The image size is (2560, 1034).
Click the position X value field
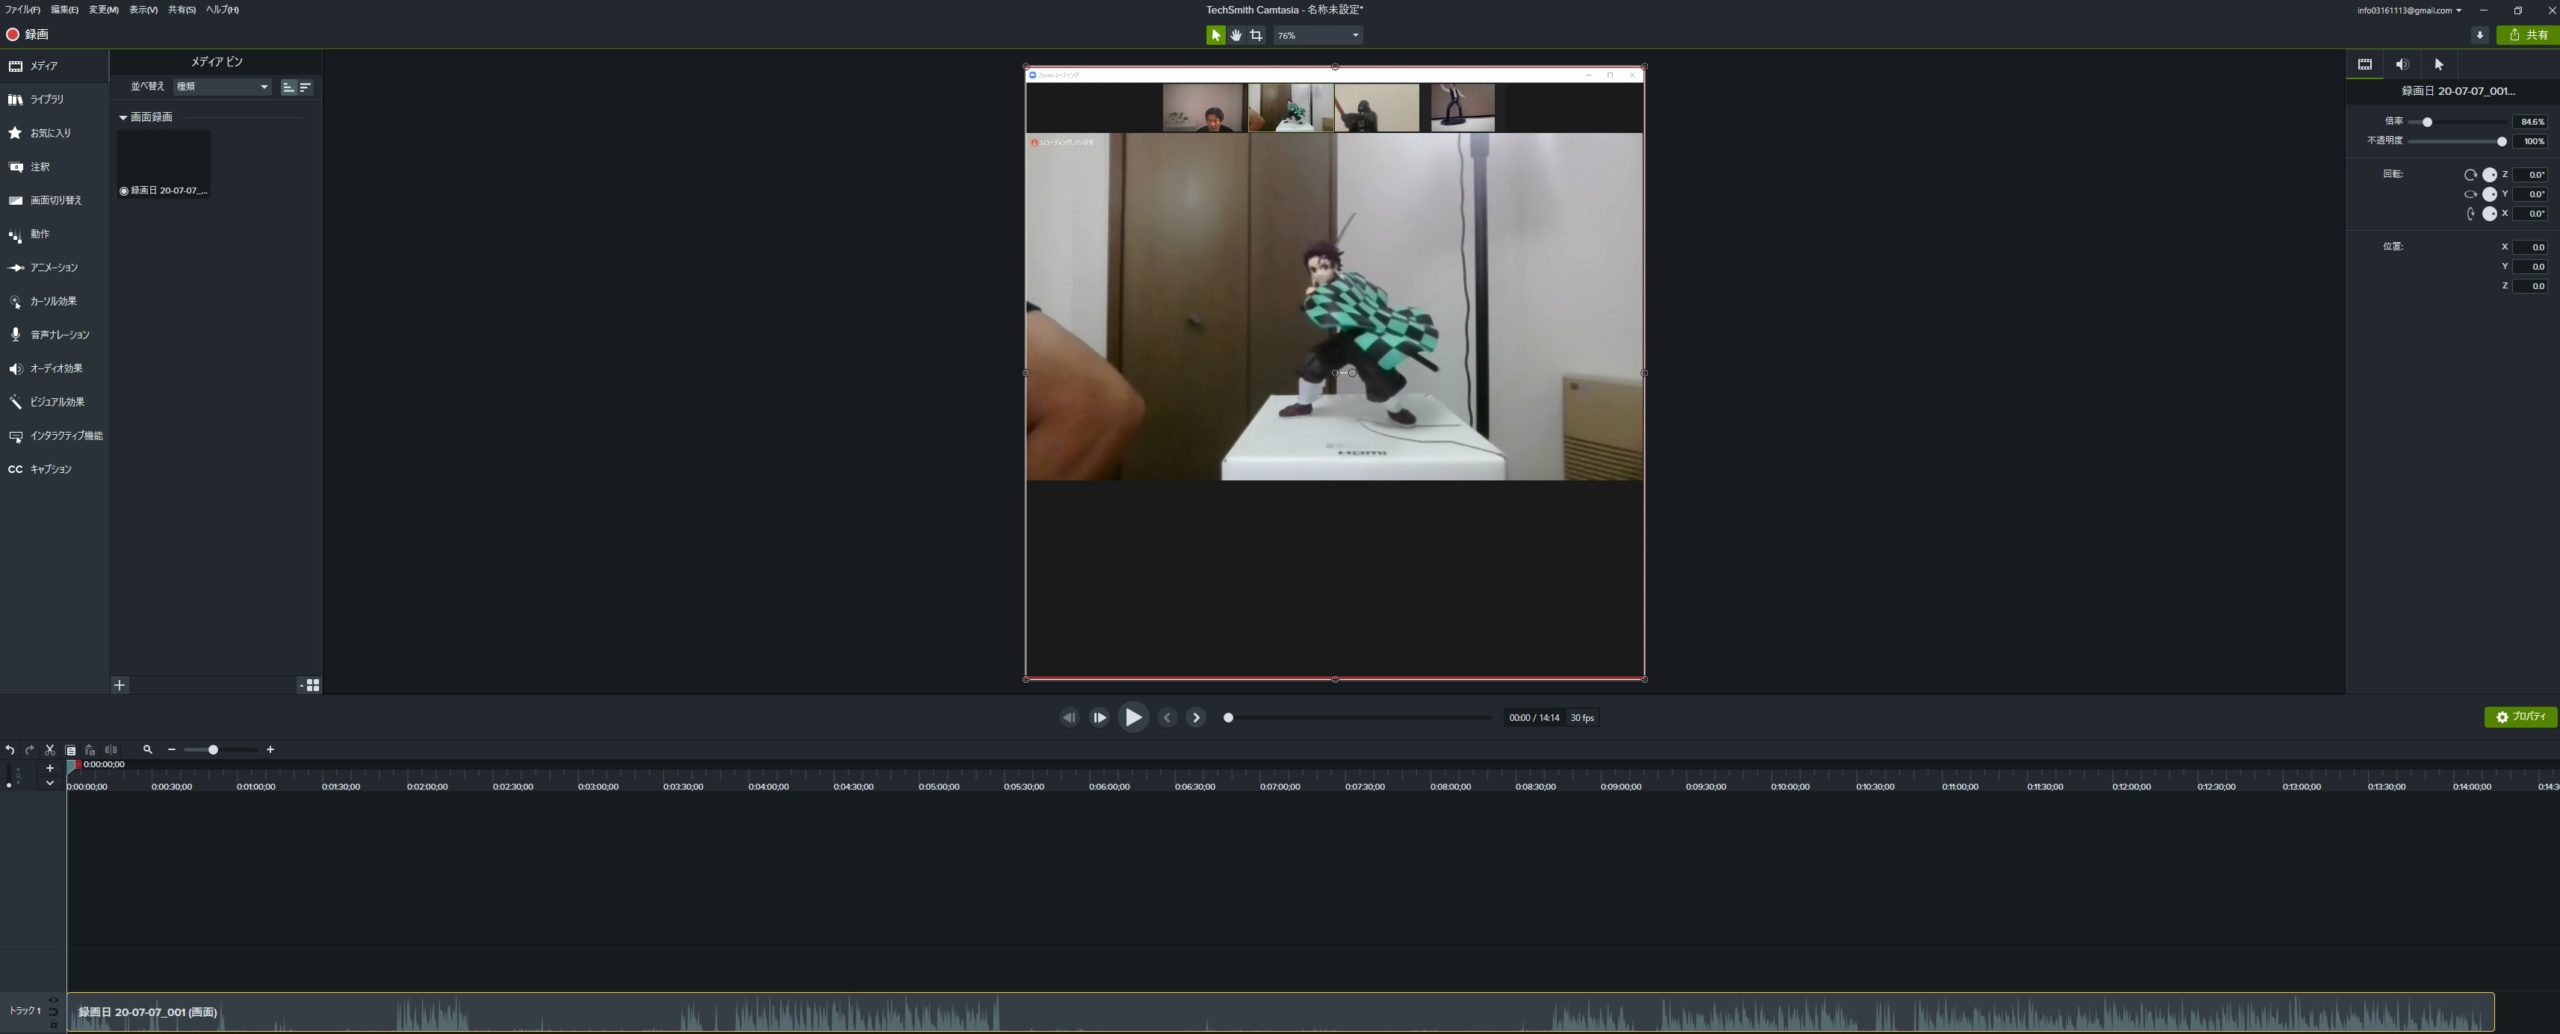point(2530,247)
